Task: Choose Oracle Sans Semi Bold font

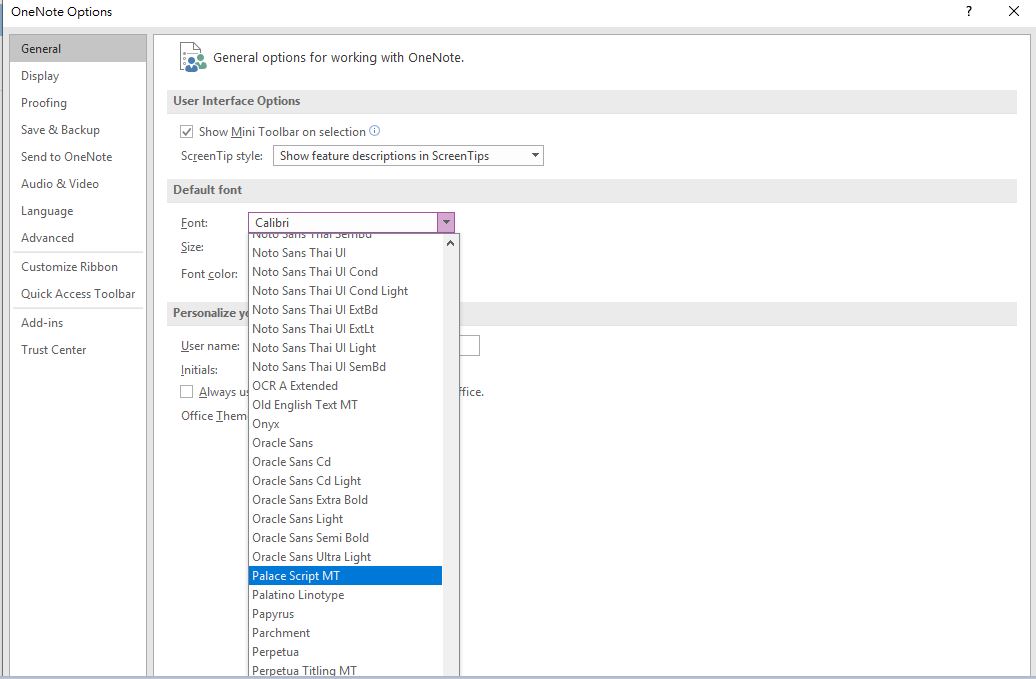Action: pos(346,538)
